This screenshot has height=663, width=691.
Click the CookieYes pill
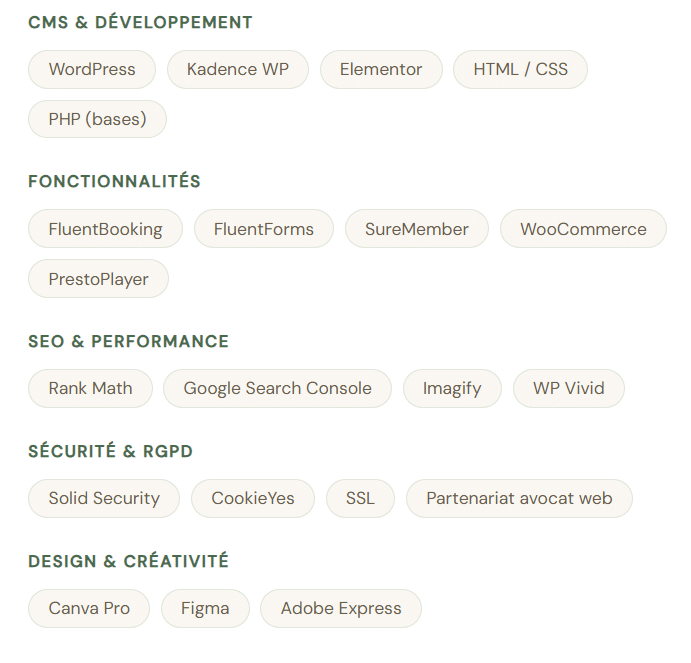click(x=253, y=498)
